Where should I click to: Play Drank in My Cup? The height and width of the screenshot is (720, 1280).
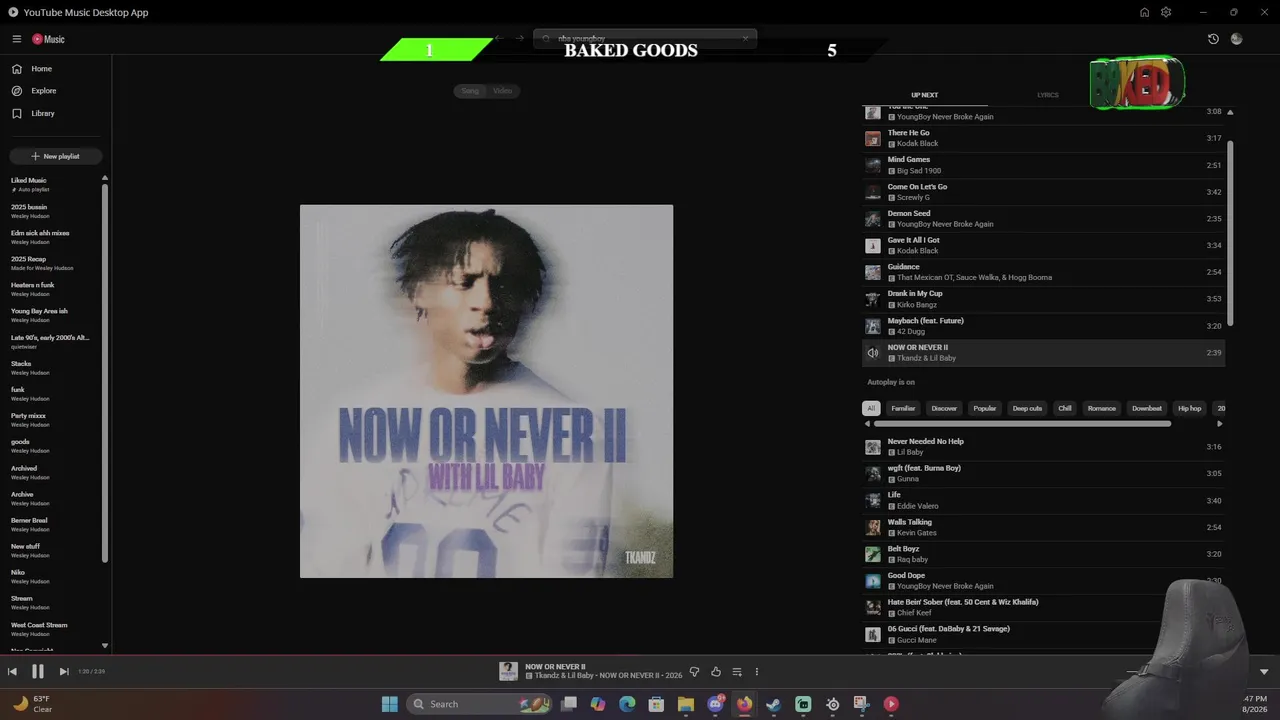point(1043,299)
